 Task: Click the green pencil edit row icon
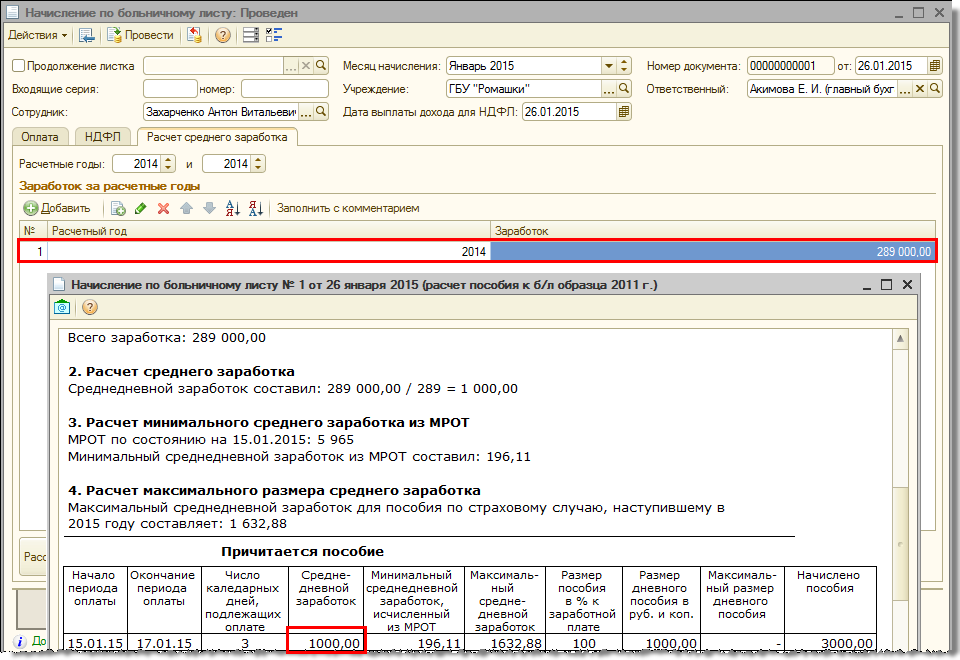click(x=140, y=208)
